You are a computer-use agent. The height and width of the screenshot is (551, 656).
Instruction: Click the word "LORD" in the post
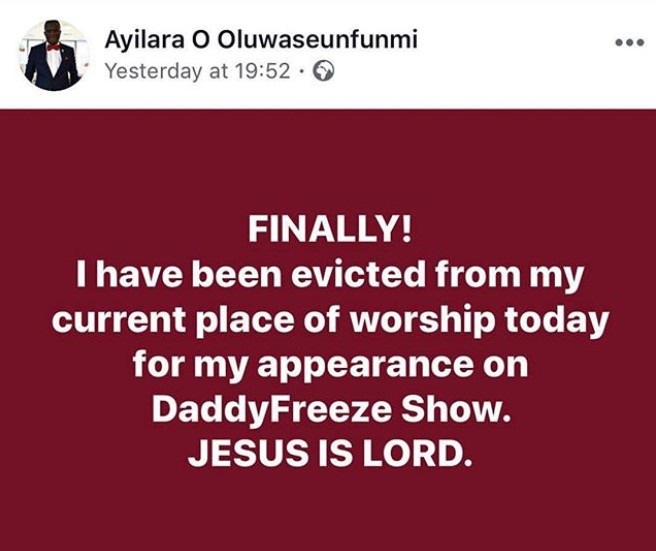[x=422, y=455]
